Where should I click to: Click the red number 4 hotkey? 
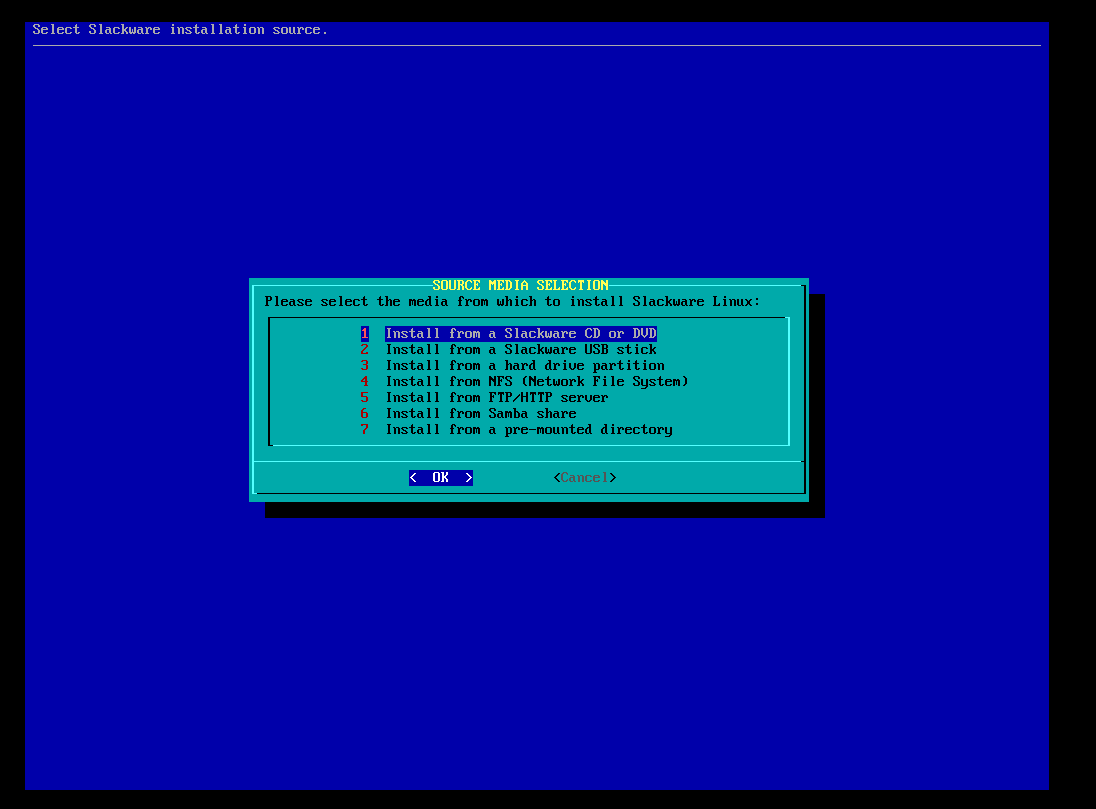[x=365, y=382]
